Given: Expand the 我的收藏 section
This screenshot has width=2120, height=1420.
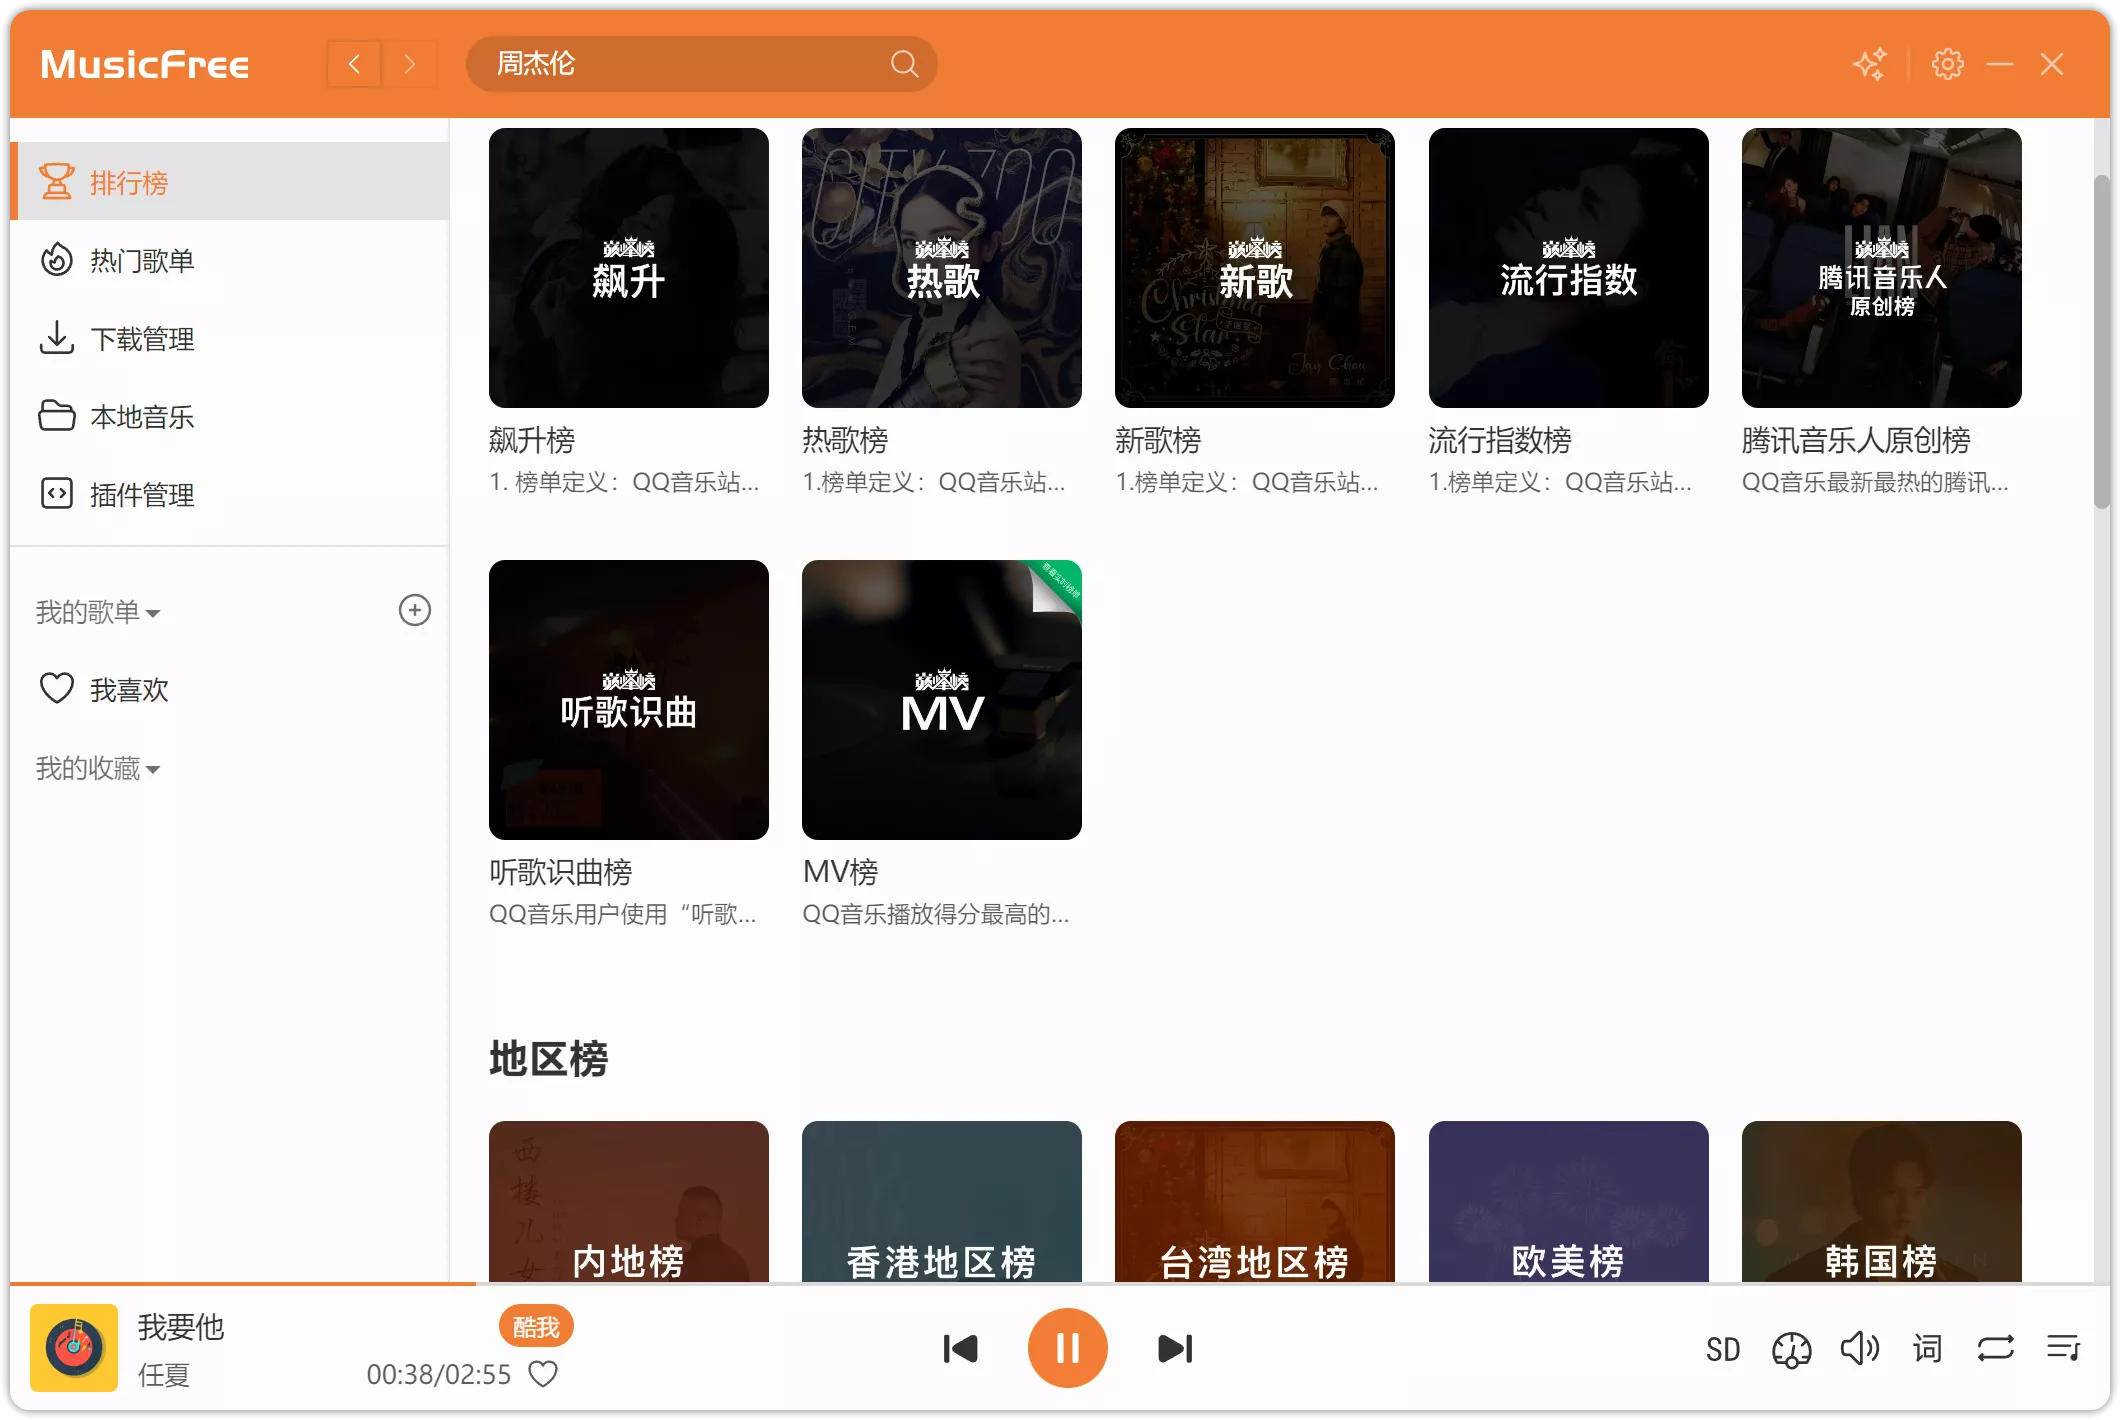Looking at the screenshot, I should point(152,768).
